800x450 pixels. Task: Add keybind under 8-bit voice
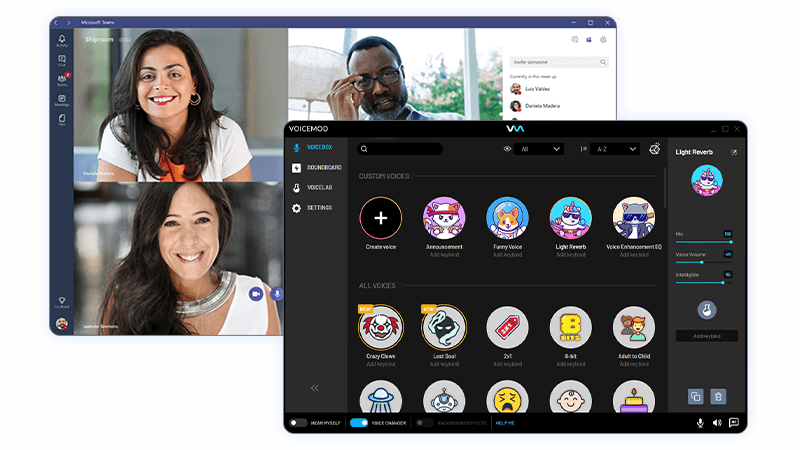click(x=570, y=364)
